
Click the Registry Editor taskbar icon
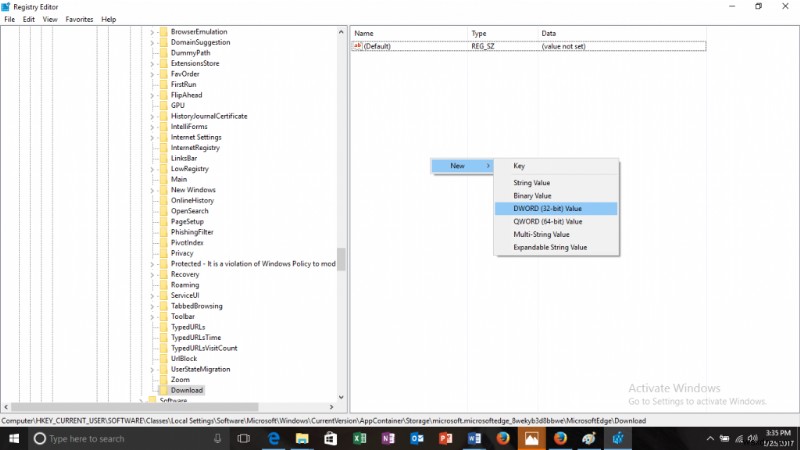(x=618, y=438)
